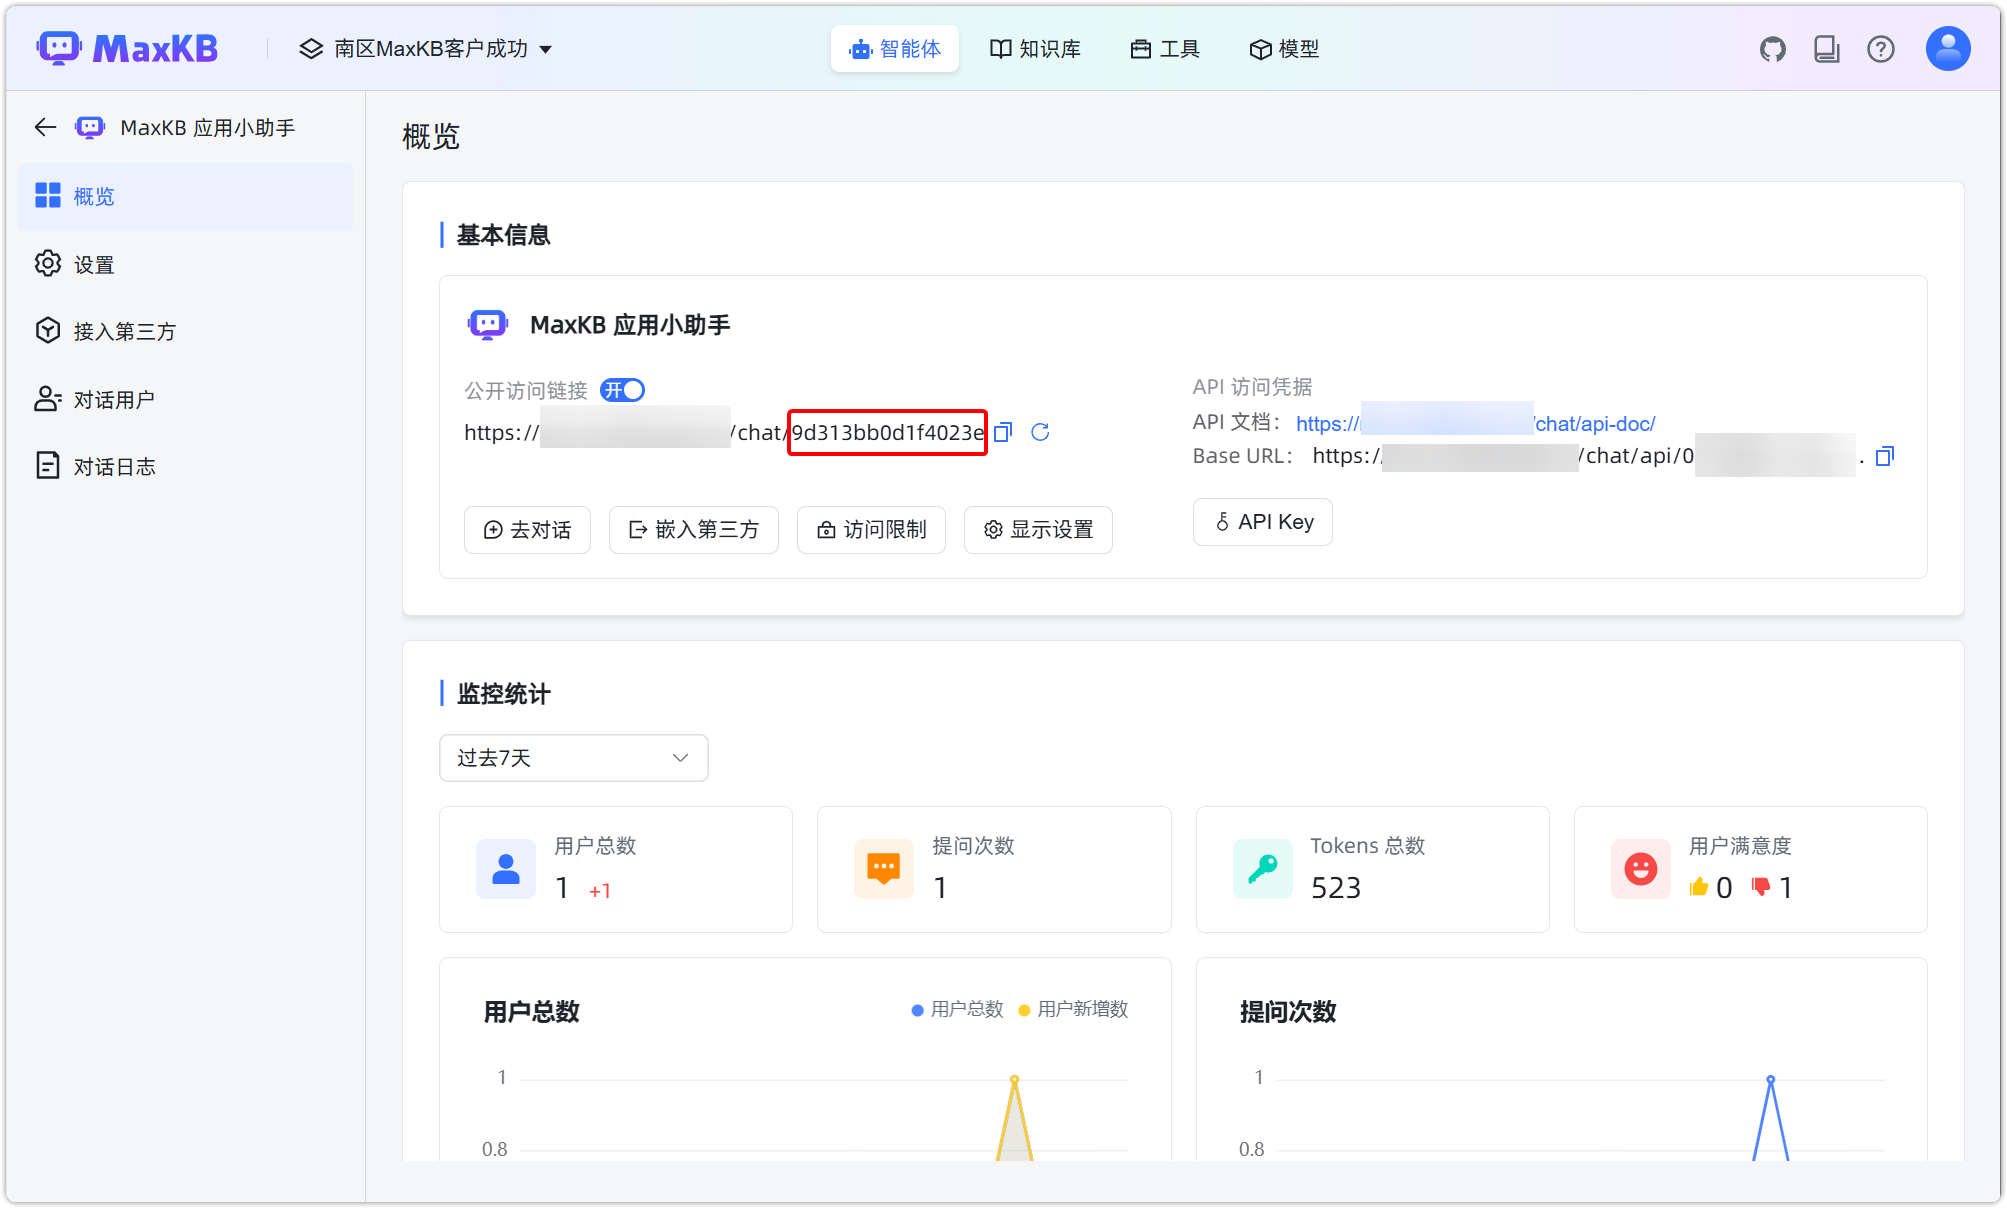Viewport: 2007px width, 1208px height.
Task: Click the back arrow beside MaxKB 应用小助手
Action: coord(44,127)
